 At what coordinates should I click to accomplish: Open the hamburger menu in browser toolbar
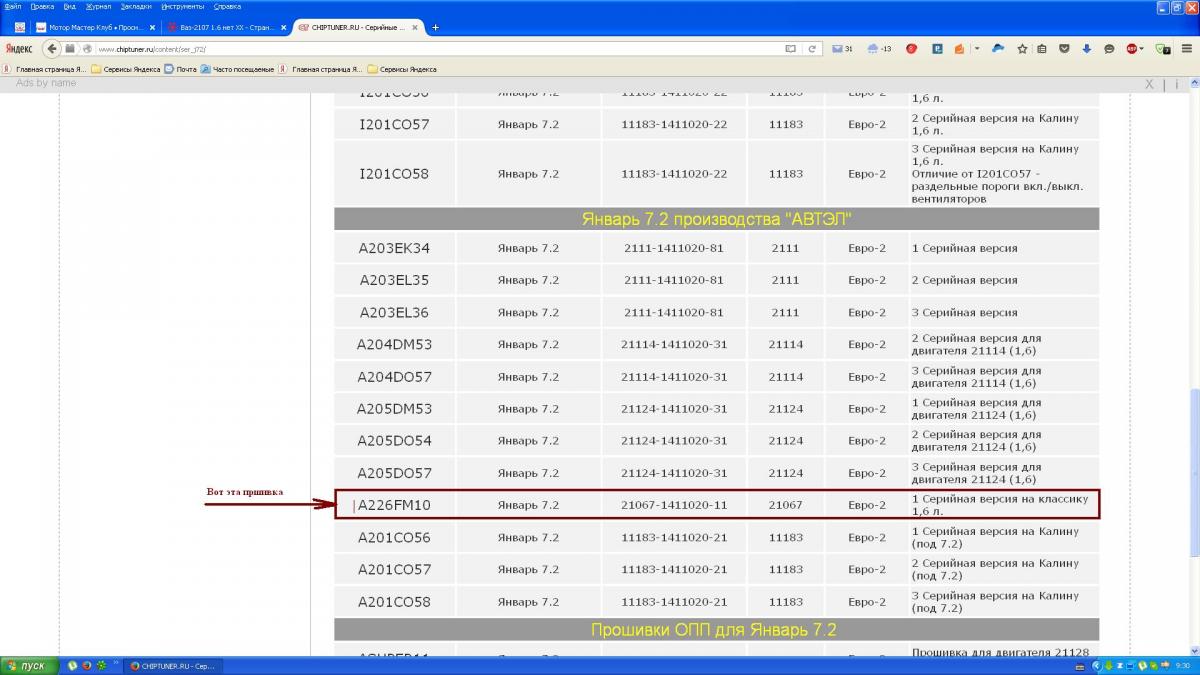(x=1186, y=48)
